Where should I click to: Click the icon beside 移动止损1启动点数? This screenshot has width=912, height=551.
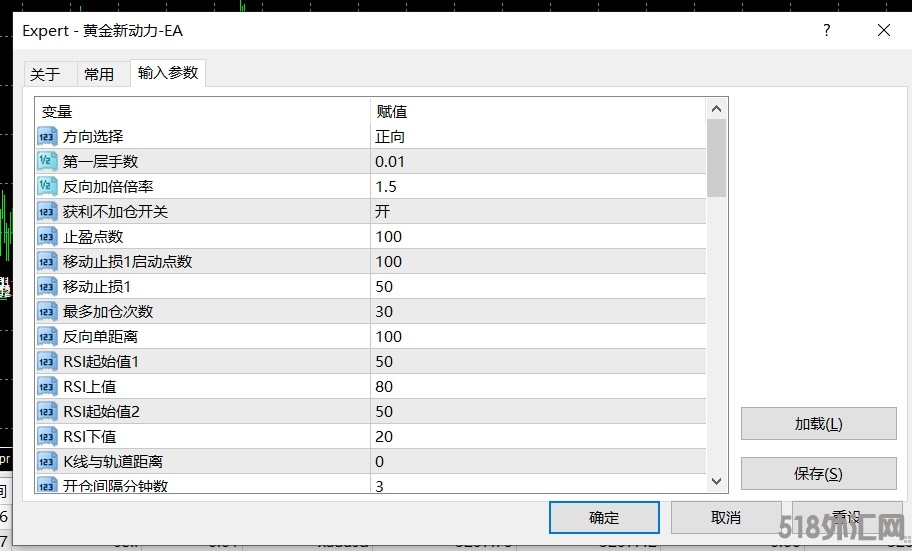pos(47,262)
